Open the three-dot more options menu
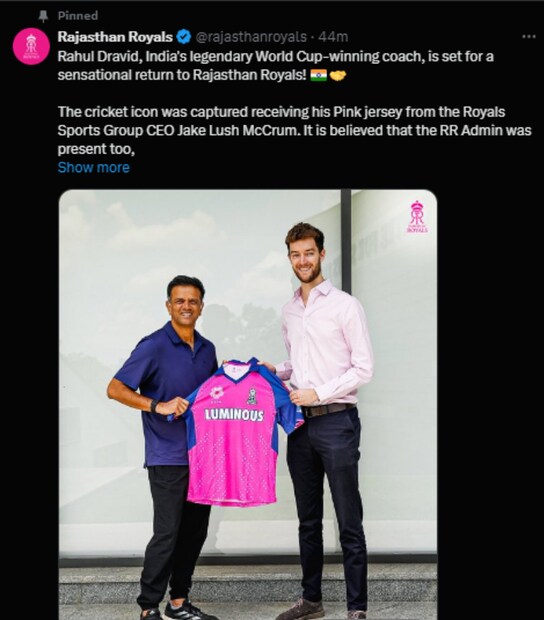 529,36
